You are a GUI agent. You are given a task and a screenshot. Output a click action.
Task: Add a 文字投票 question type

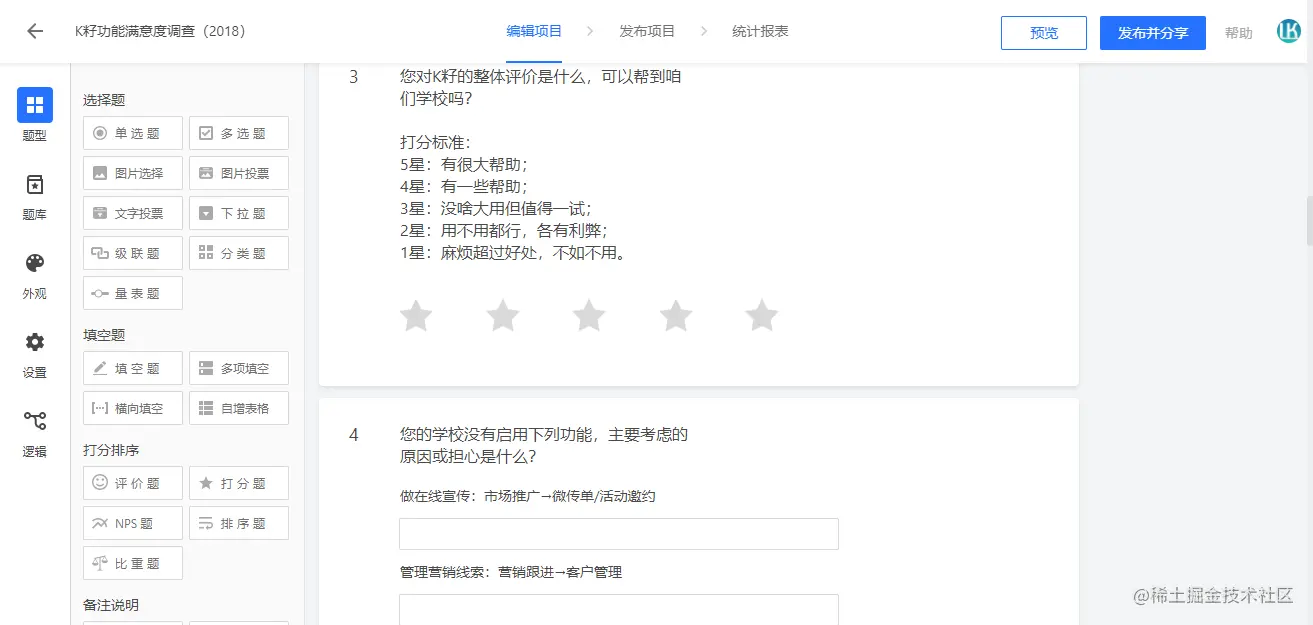(x=133, y=213)
